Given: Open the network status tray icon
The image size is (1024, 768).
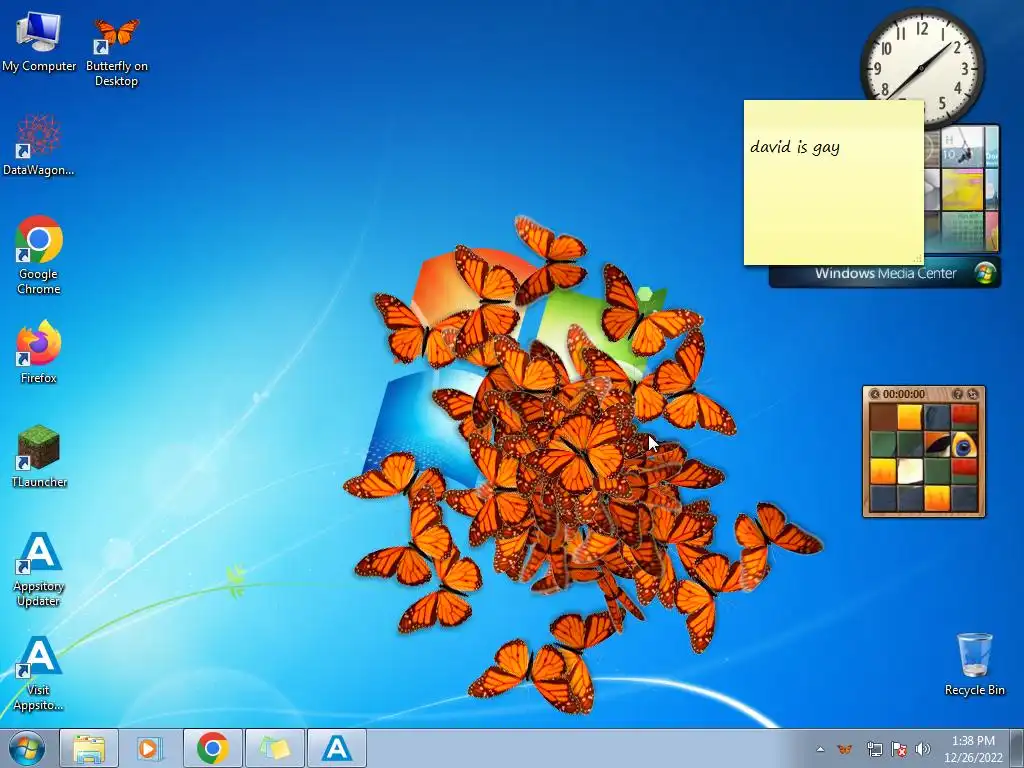Looking at the screenshot, I should [874, 749].
